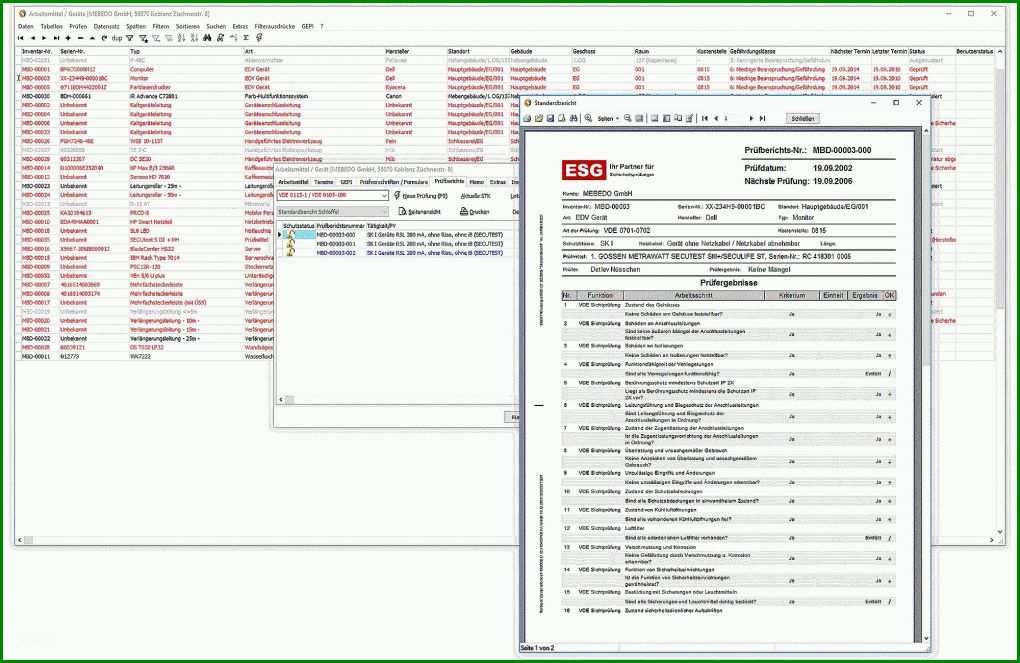Open the Daten menu
Screen dimensions: 1020x663
25,27
